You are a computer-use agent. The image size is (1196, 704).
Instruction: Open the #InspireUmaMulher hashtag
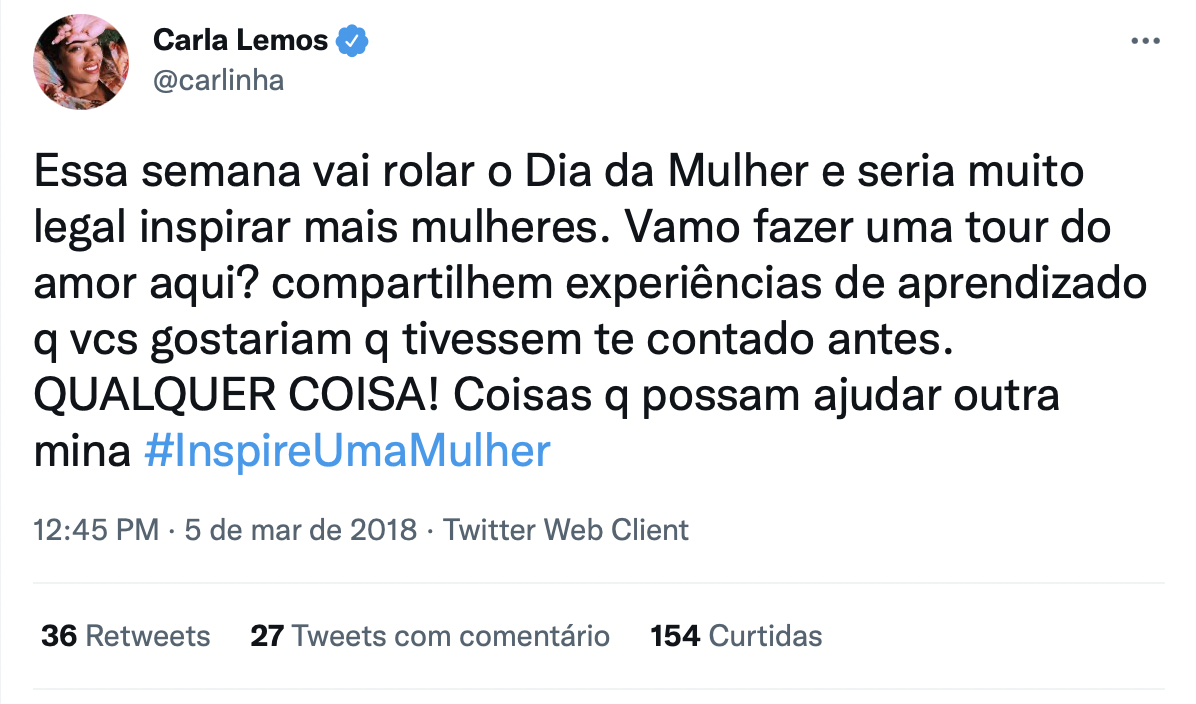347,452
